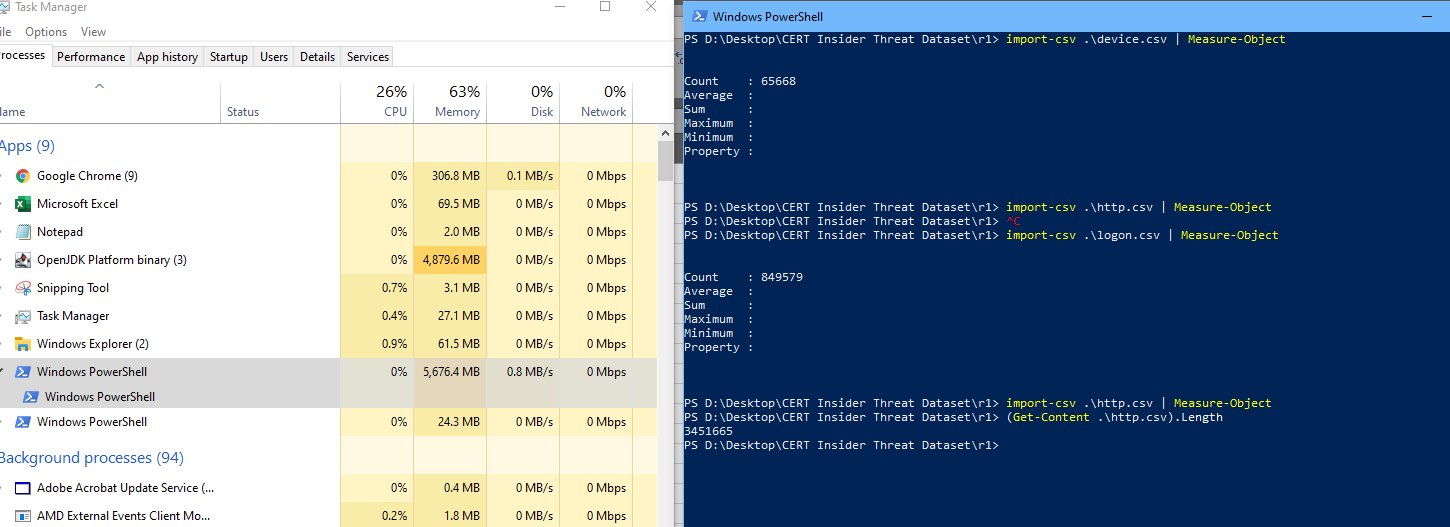Switch to the Users tab
The image size is (1450, 527).
[x=274, y=57]
